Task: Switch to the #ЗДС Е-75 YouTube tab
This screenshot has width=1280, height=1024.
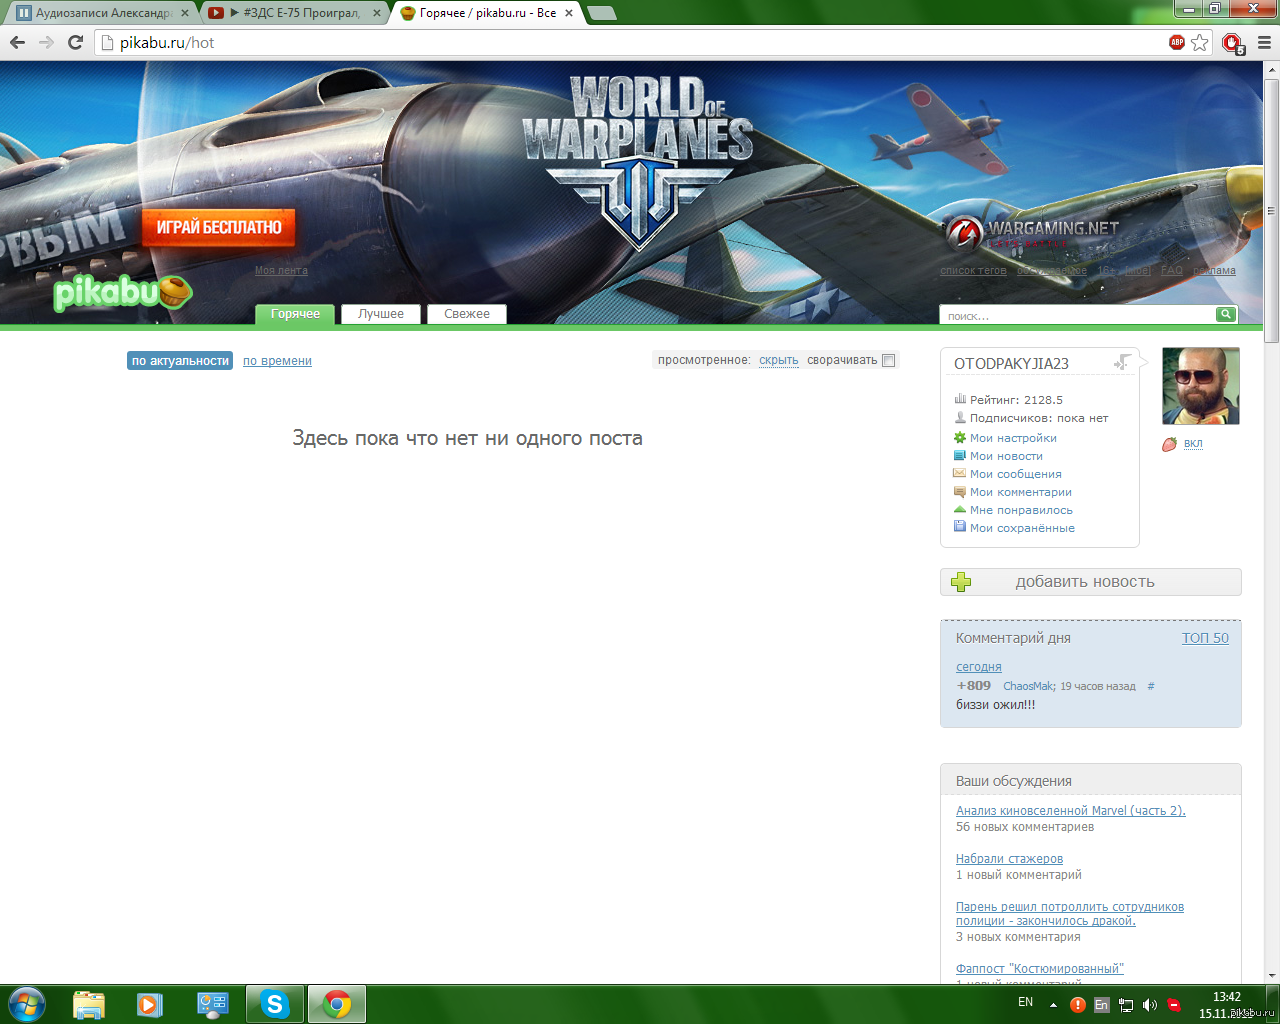Action: point(295,13)
